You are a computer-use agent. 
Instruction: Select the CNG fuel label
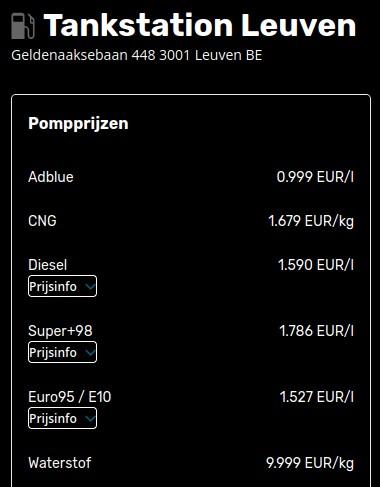click(x=42, y=221)
